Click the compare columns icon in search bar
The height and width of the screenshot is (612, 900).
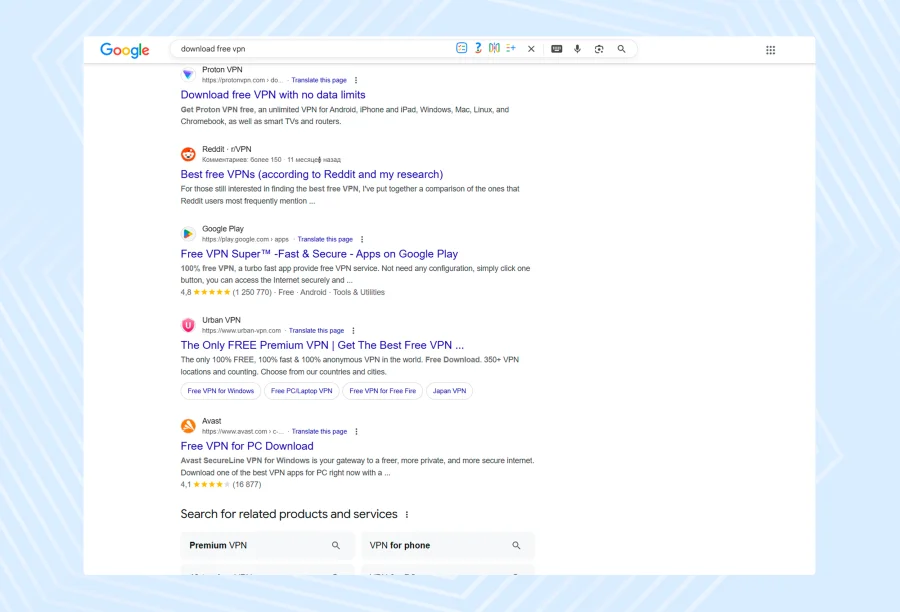(x=494, y=48)
